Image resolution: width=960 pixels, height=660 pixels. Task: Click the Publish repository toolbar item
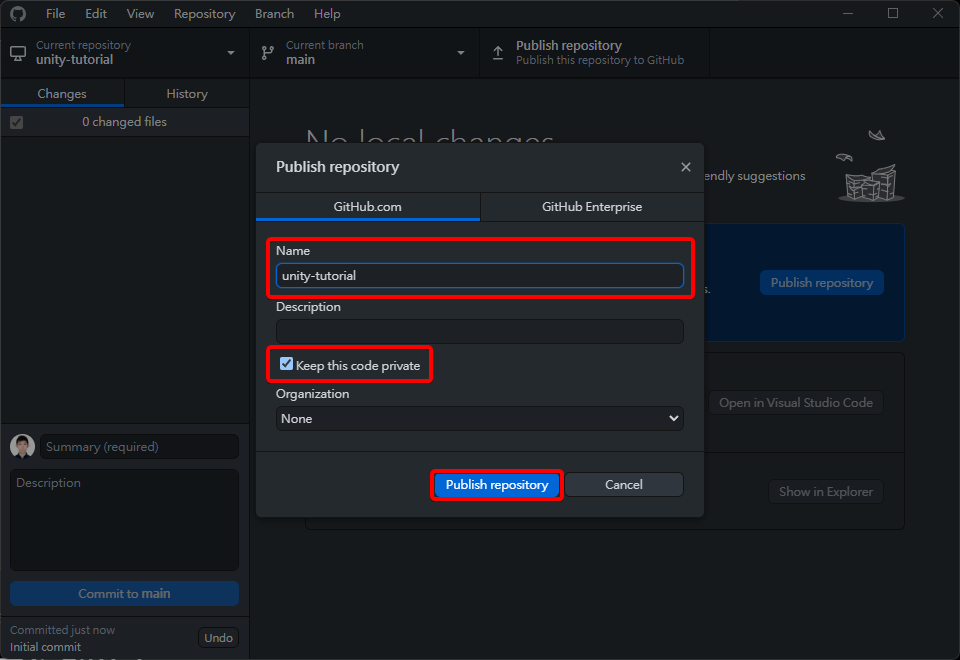(x=594, y=53)
